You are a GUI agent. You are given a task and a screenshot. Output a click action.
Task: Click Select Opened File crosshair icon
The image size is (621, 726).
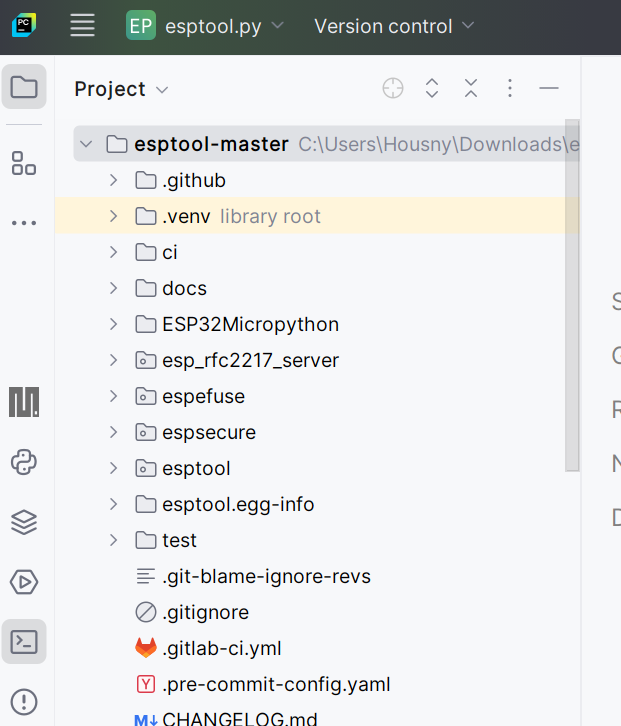click(x=393, y=88)
